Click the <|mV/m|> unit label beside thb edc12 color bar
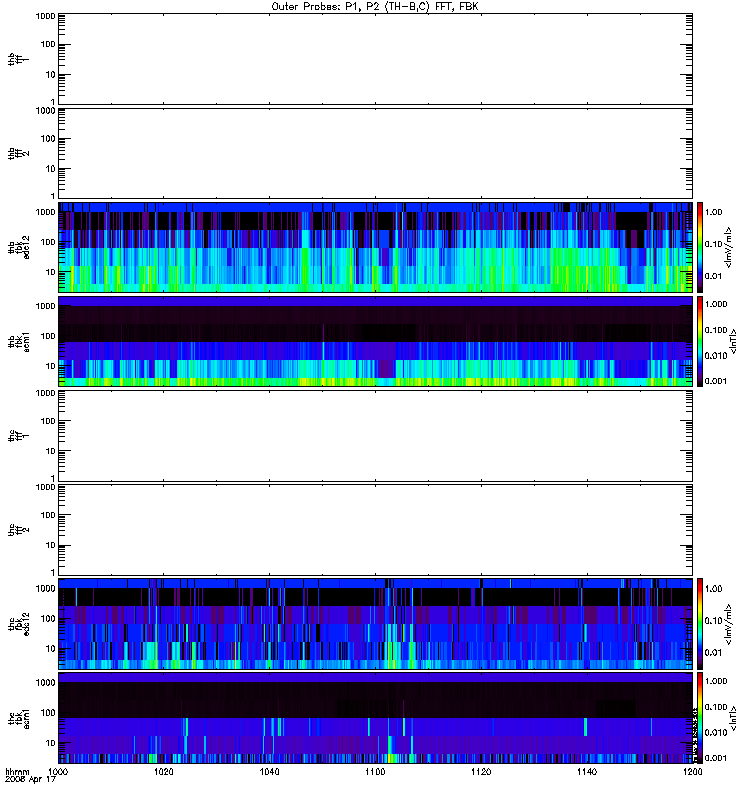This screenshot has height=800, width=750. (728, 247)
